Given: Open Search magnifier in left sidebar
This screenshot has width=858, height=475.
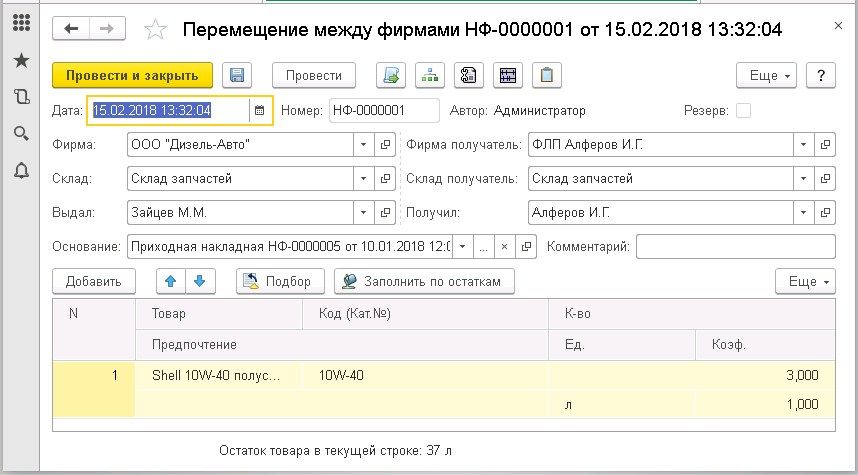Looking at the screenshot, I should click(21, 134).
